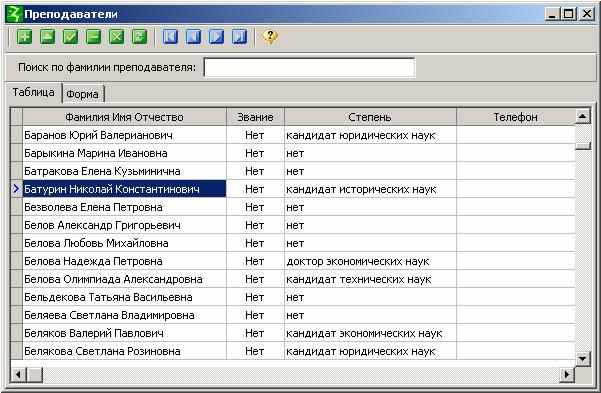The image size is (601, 393).
Task: Click the green checkmark save icon
Action: tap(71, 37)
